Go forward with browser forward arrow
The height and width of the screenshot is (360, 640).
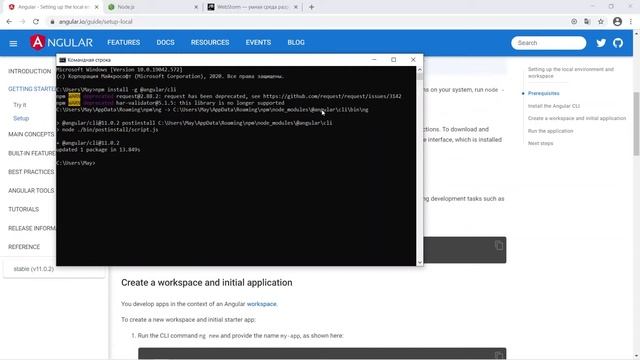click(x=22, y=22)
